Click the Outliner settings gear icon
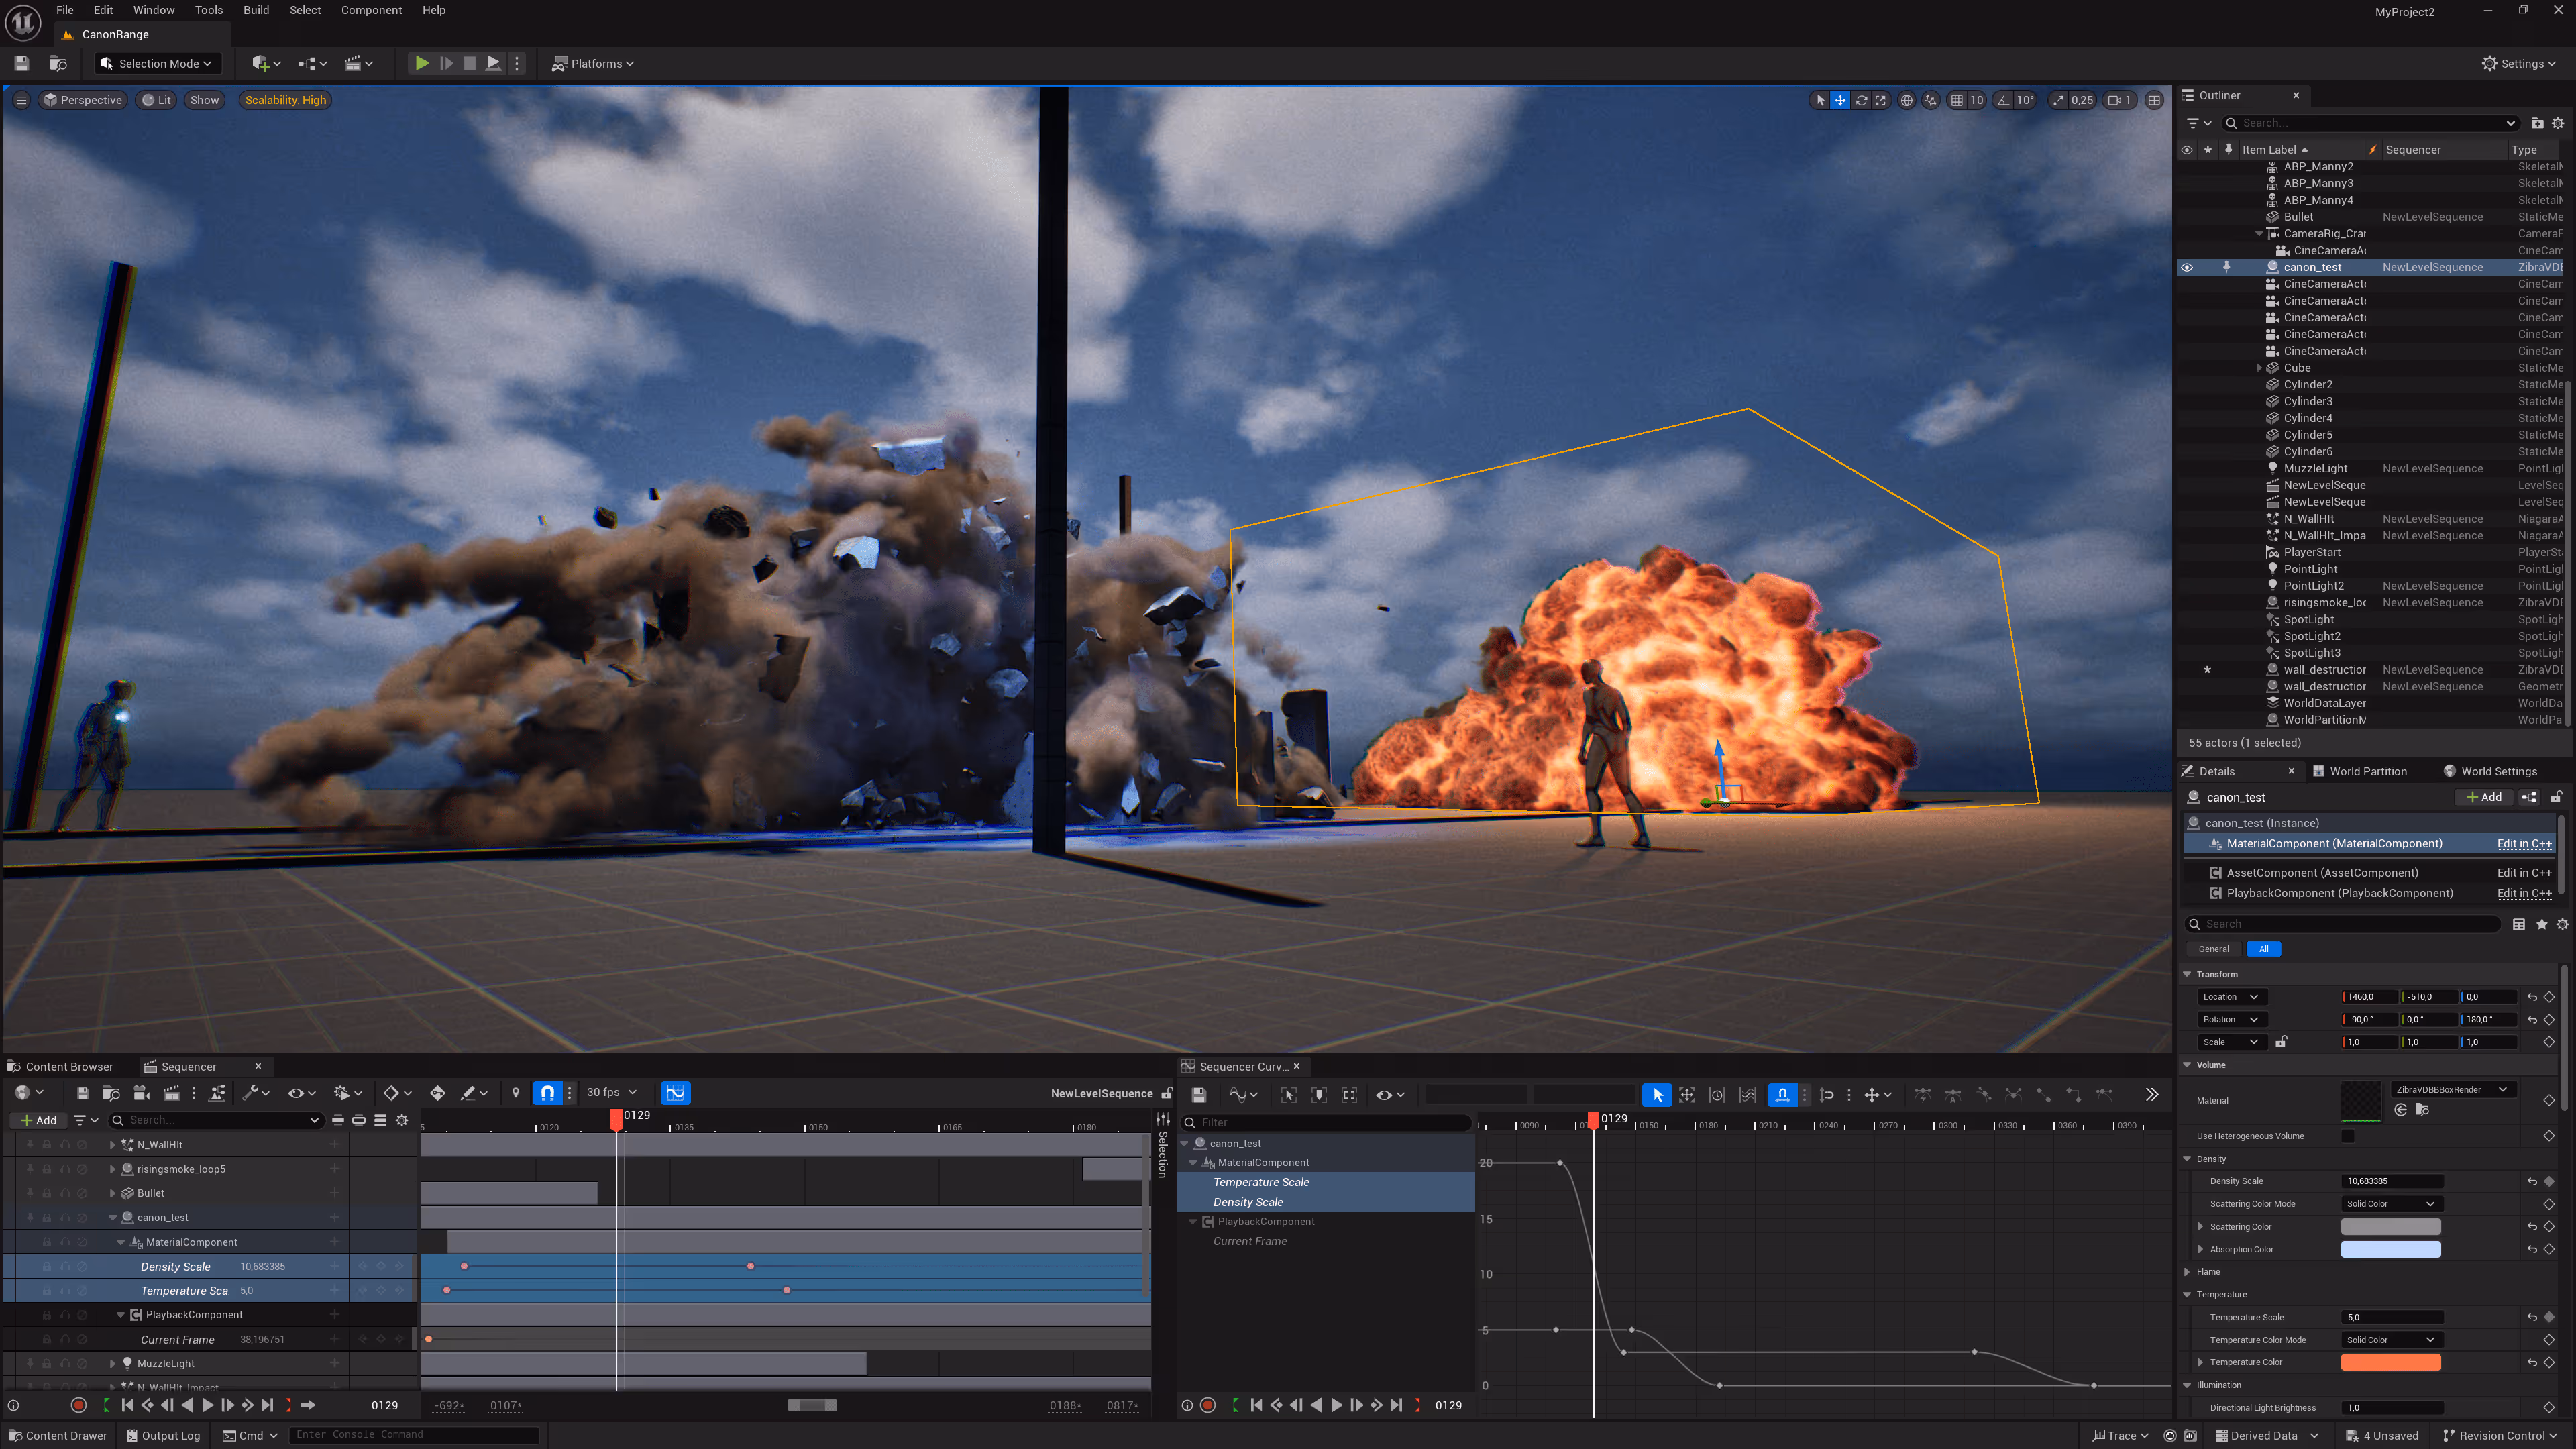This screenshot has width=2576, height=1449. pyautogui.click(x=2558, y=123)
